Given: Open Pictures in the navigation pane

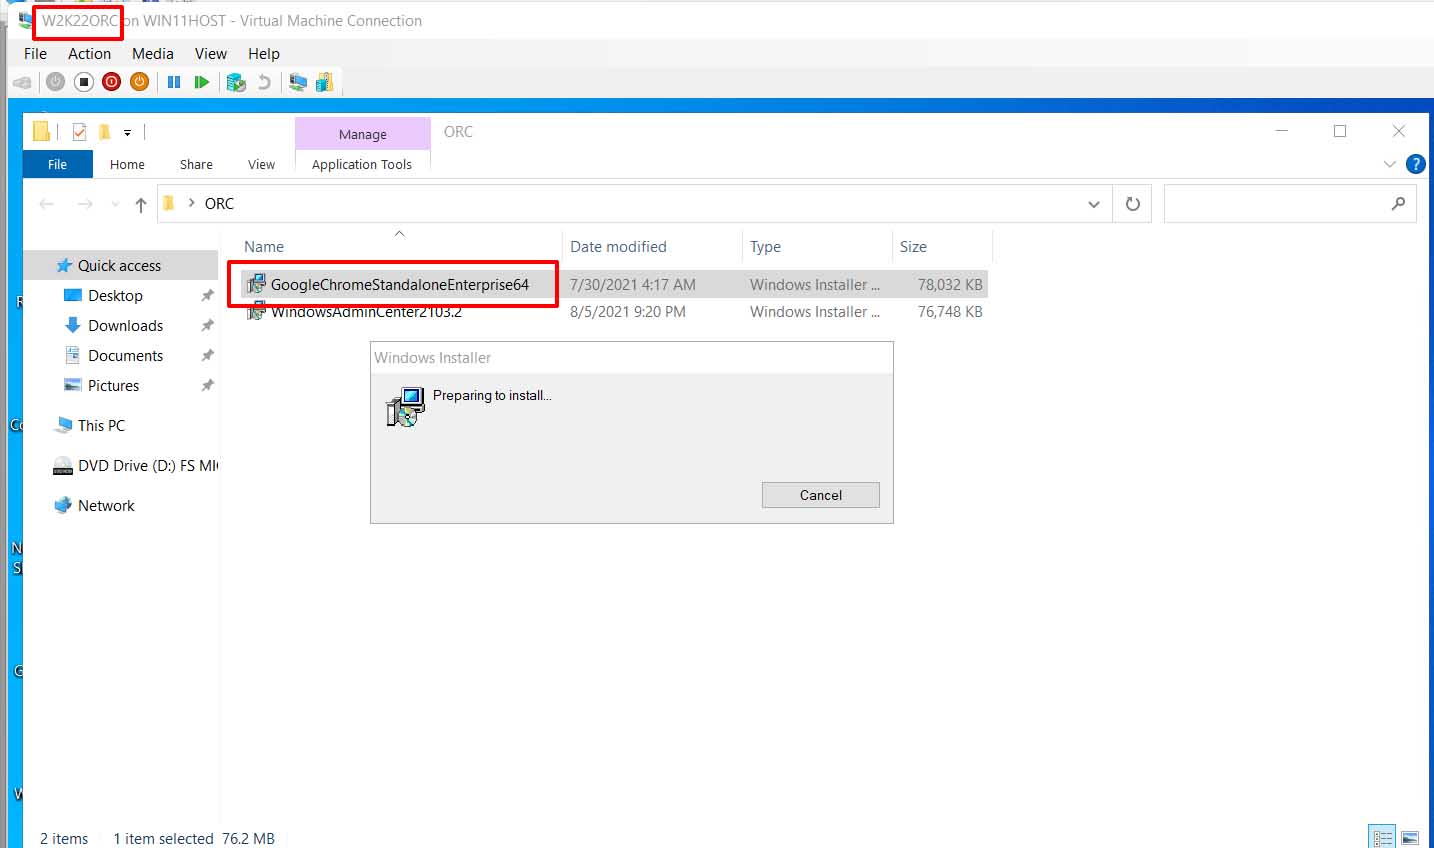Looking at the screenshot, I should pos(113,385).
